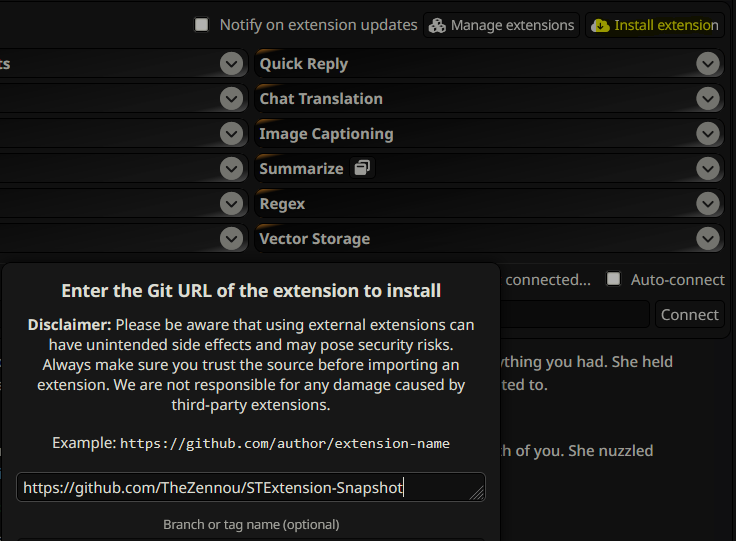Click the Git URL input field
This screenshot has height=541, width=736.
click(x=251, y=487)
